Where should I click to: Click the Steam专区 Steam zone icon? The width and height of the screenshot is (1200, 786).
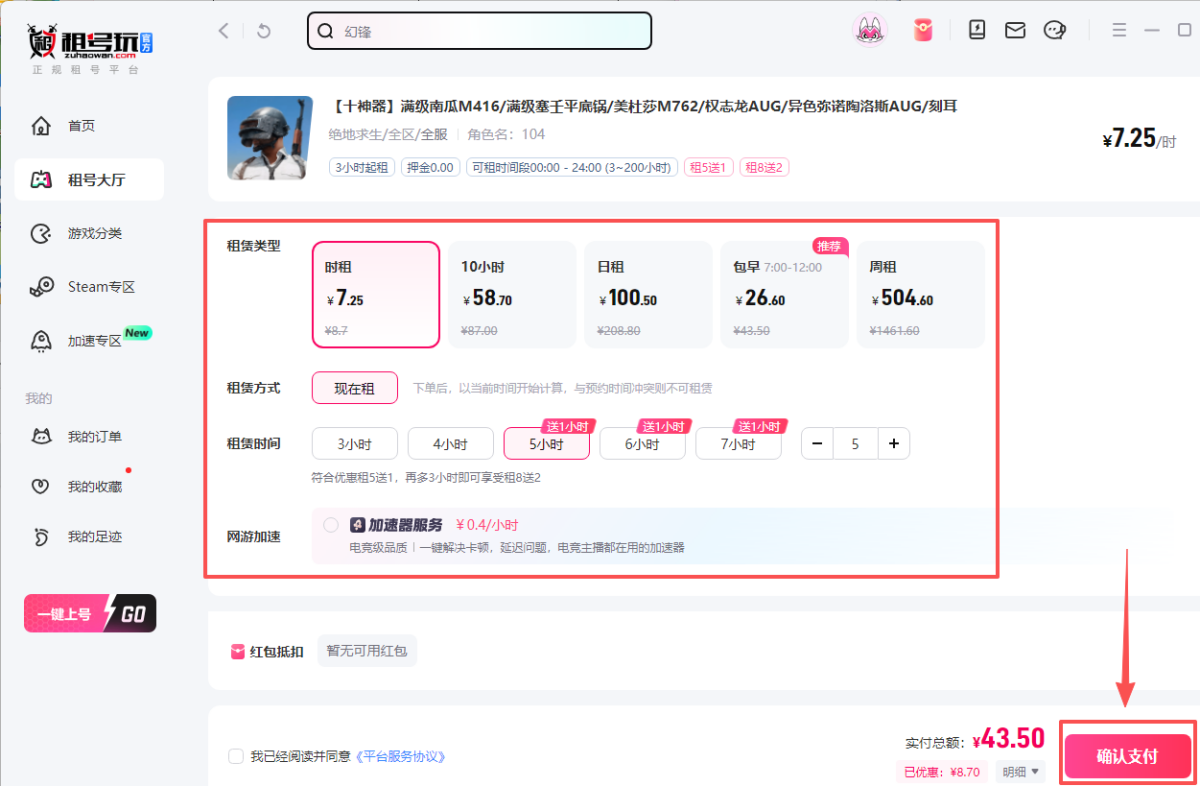click(x=40, y=286)
